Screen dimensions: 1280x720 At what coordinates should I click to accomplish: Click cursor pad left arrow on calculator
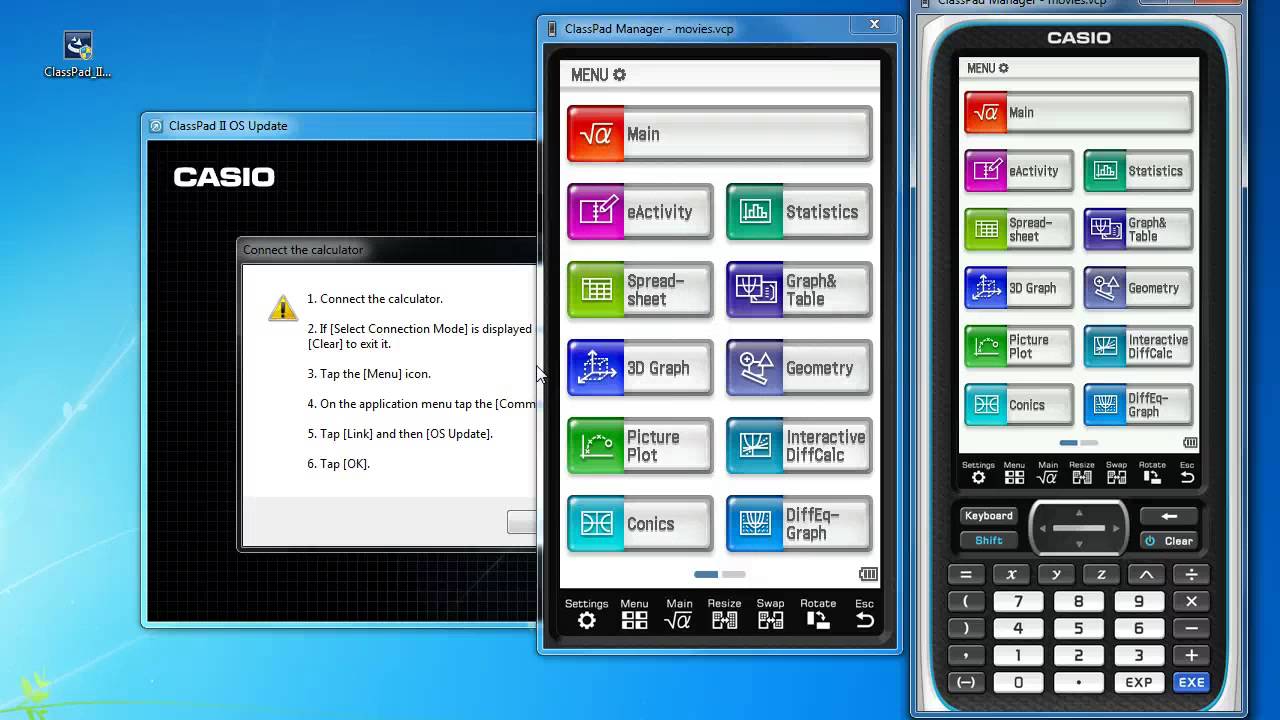click(1043, 528)
